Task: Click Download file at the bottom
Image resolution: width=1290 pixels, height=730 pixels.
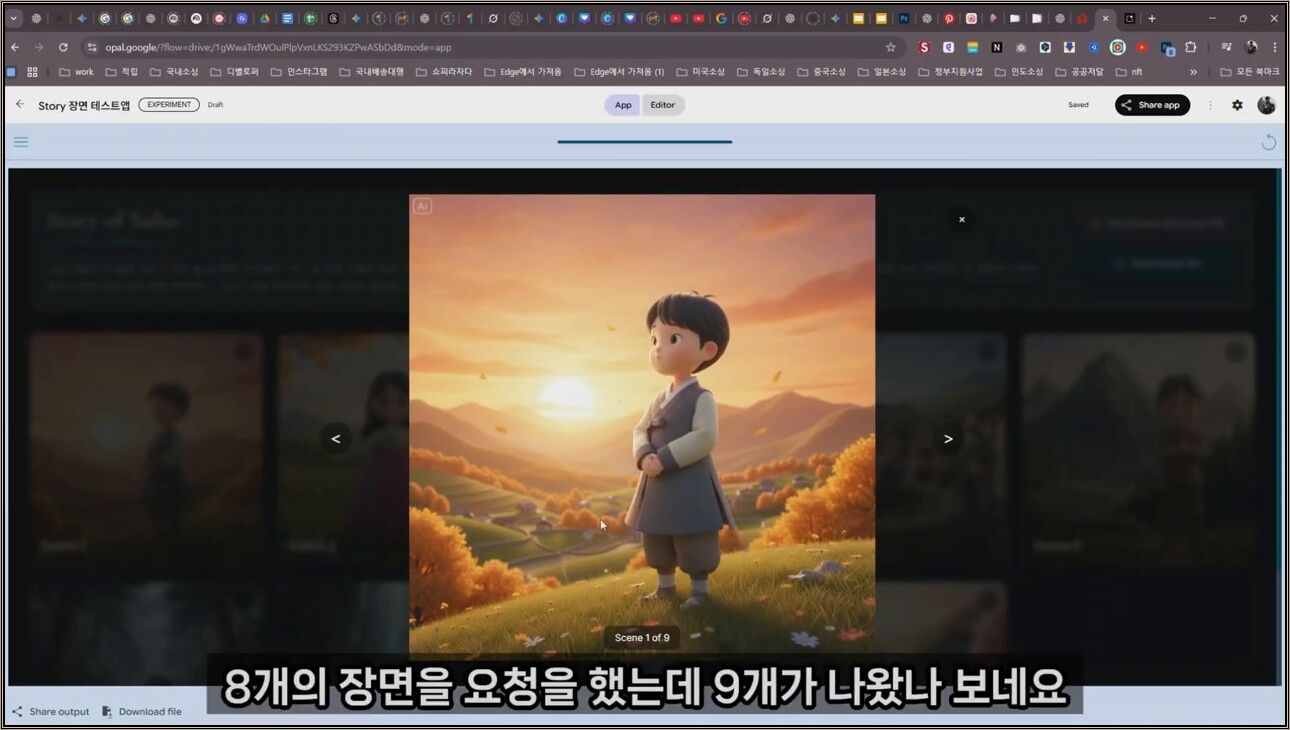Action: pyautogui.click(x=142, y=712)
